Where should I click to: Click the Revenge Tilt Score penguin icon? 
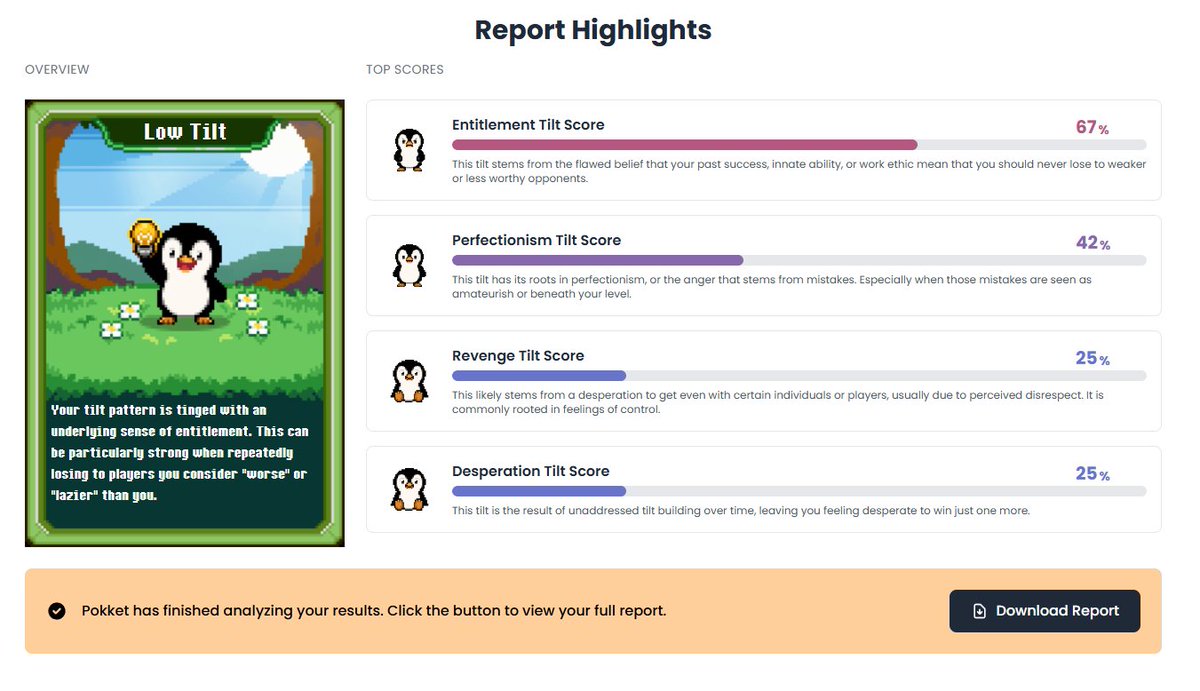coord(409,380)
